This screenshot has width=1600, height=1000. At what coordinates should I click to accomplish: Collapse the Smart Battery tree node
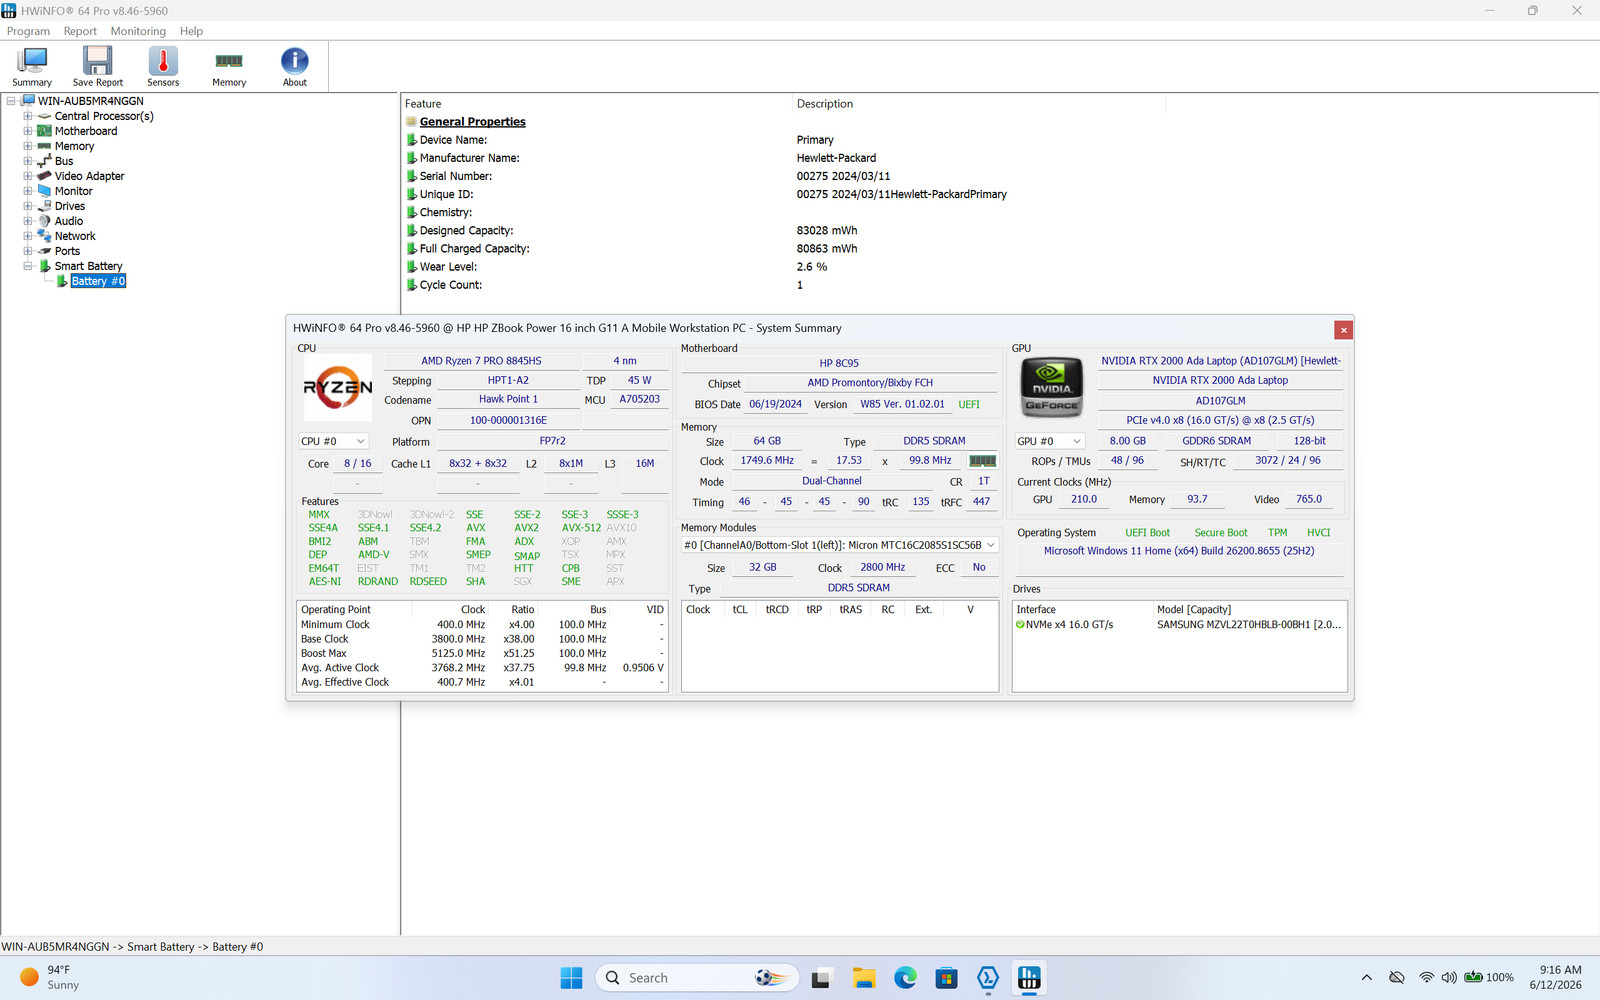[x=28, y=266]
